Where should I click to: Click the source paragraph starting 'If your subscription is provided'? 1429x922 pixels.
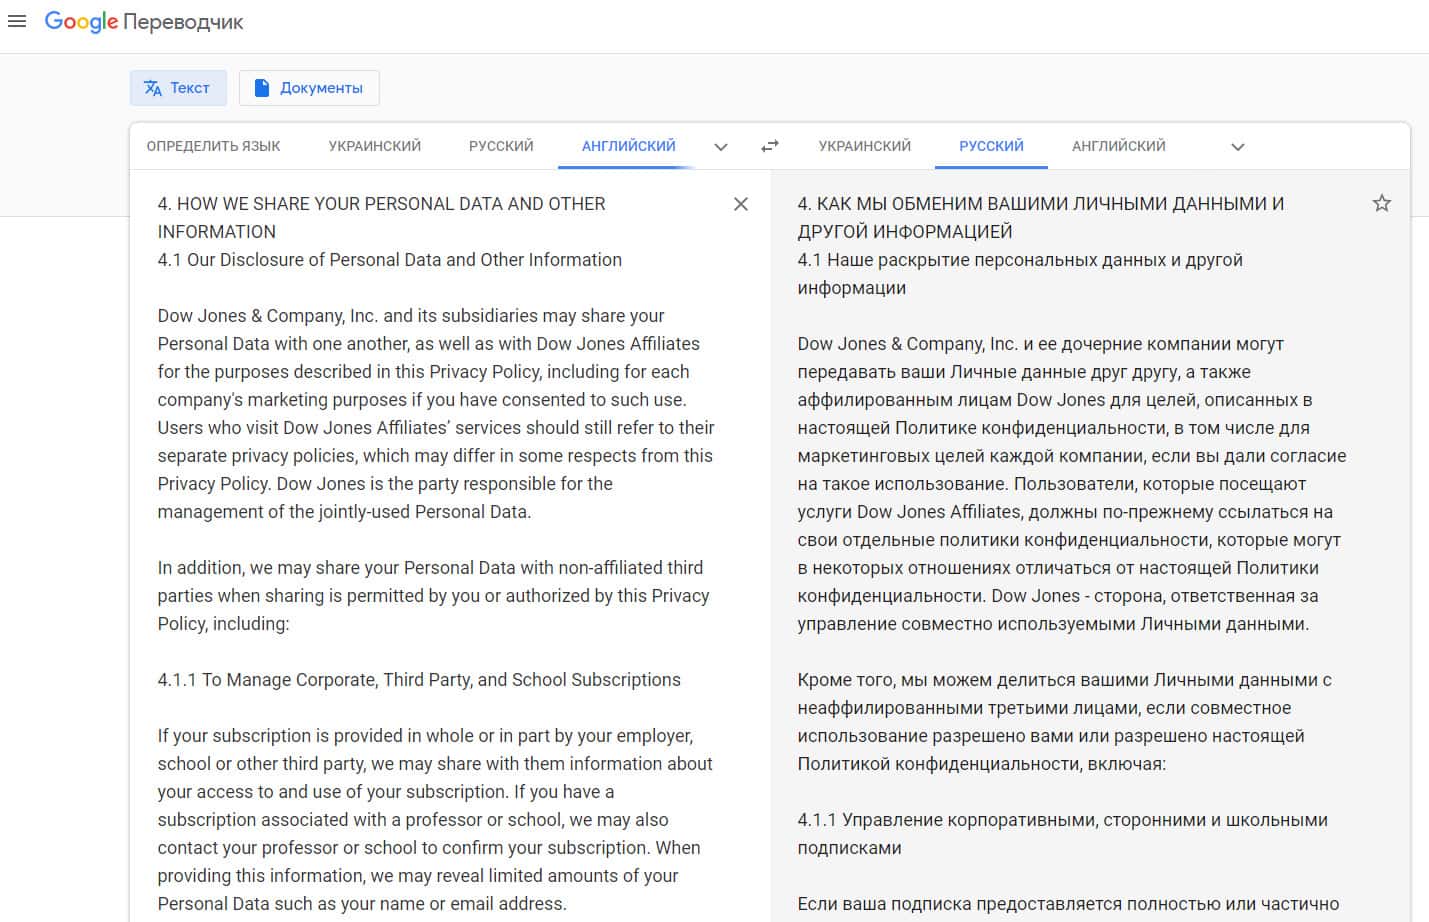point(435,820)
